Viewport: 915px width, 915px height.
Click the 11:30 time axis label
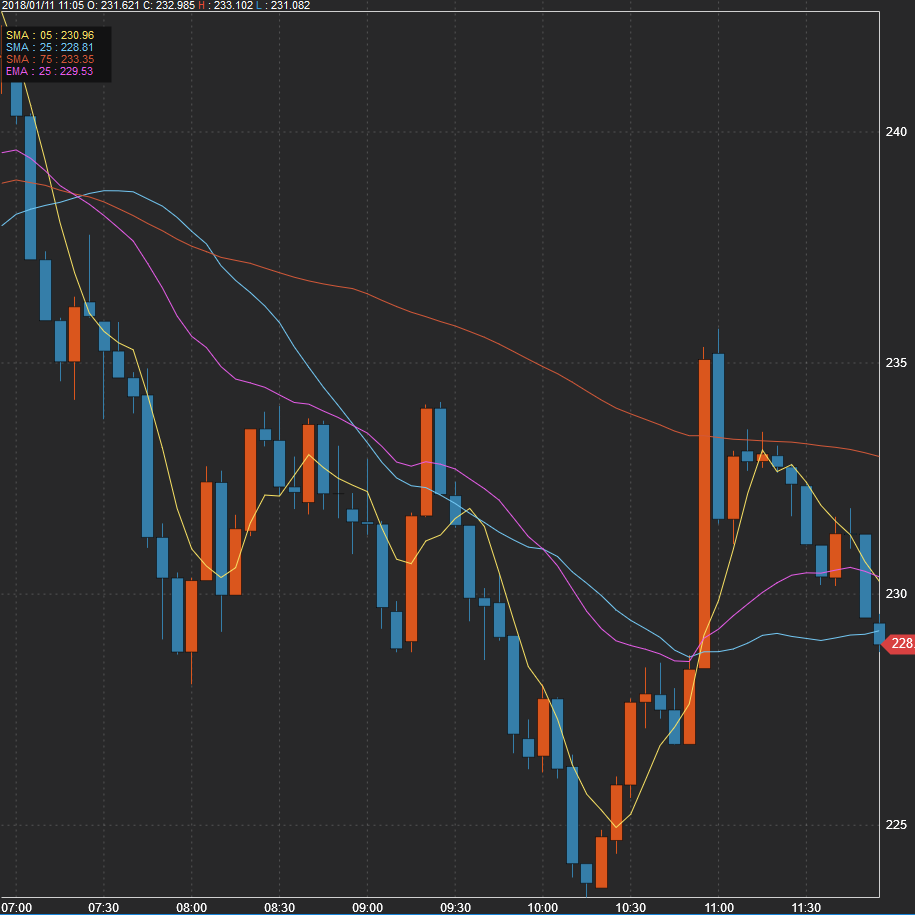click(x=806, y=908)
